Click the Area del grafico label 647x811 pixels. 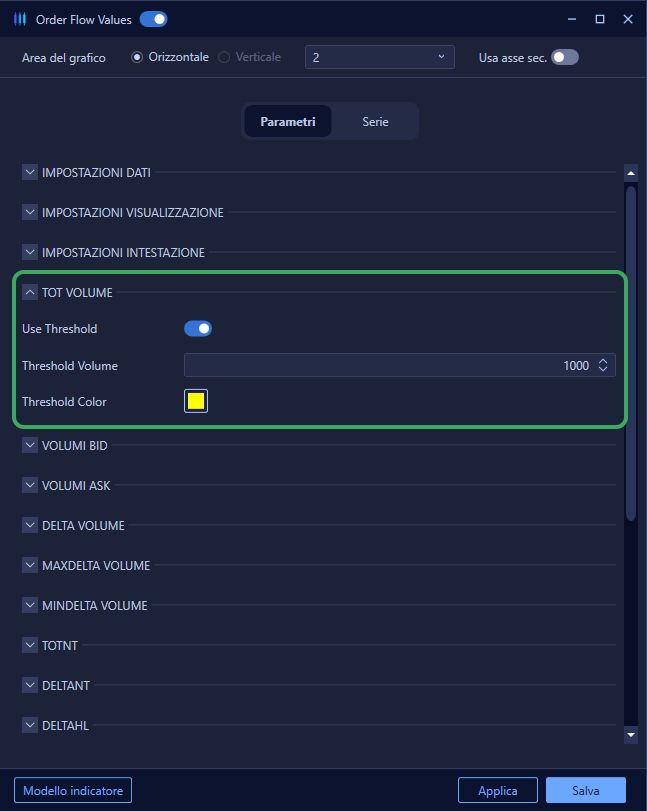click(64, 58)
